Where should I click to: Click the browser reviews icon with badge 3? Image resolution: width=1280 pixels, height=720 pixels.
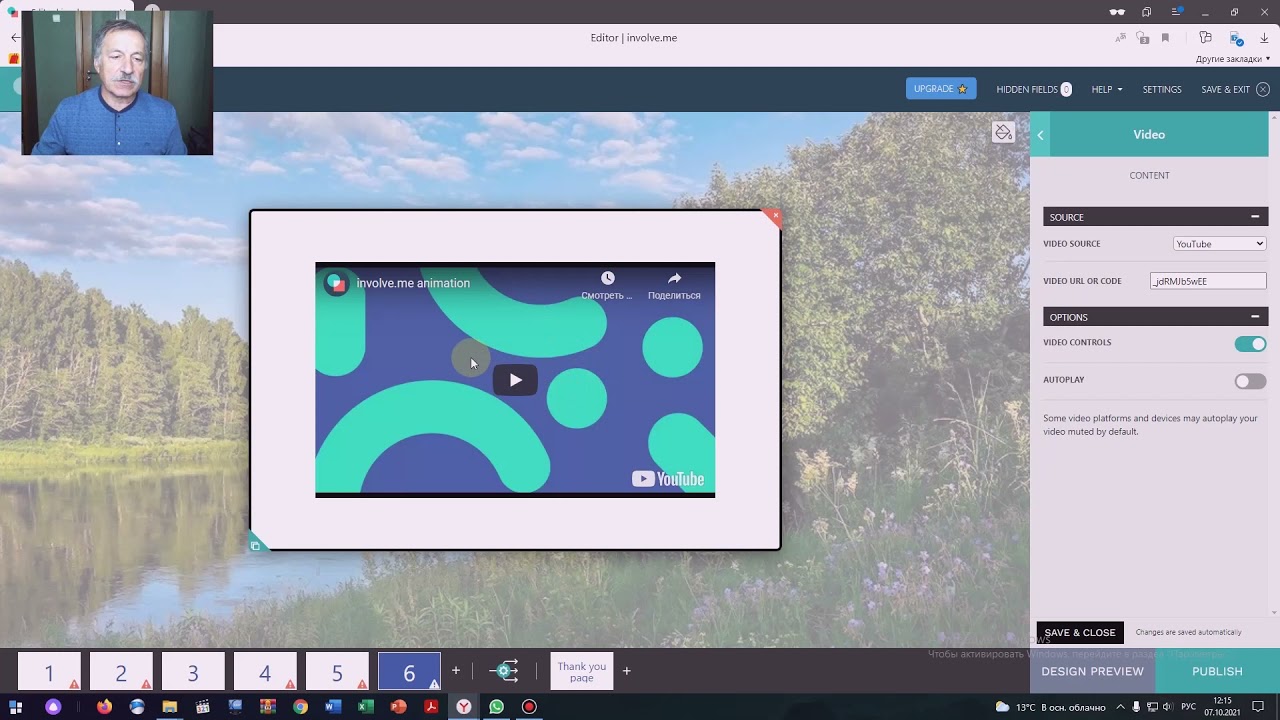[1143, 38]
